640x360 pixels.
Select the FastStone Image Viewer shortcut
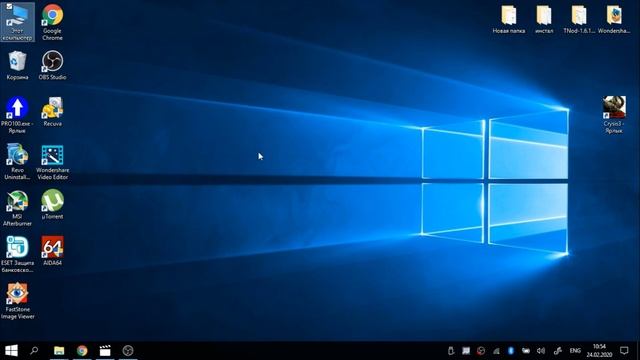coord(17,301)
